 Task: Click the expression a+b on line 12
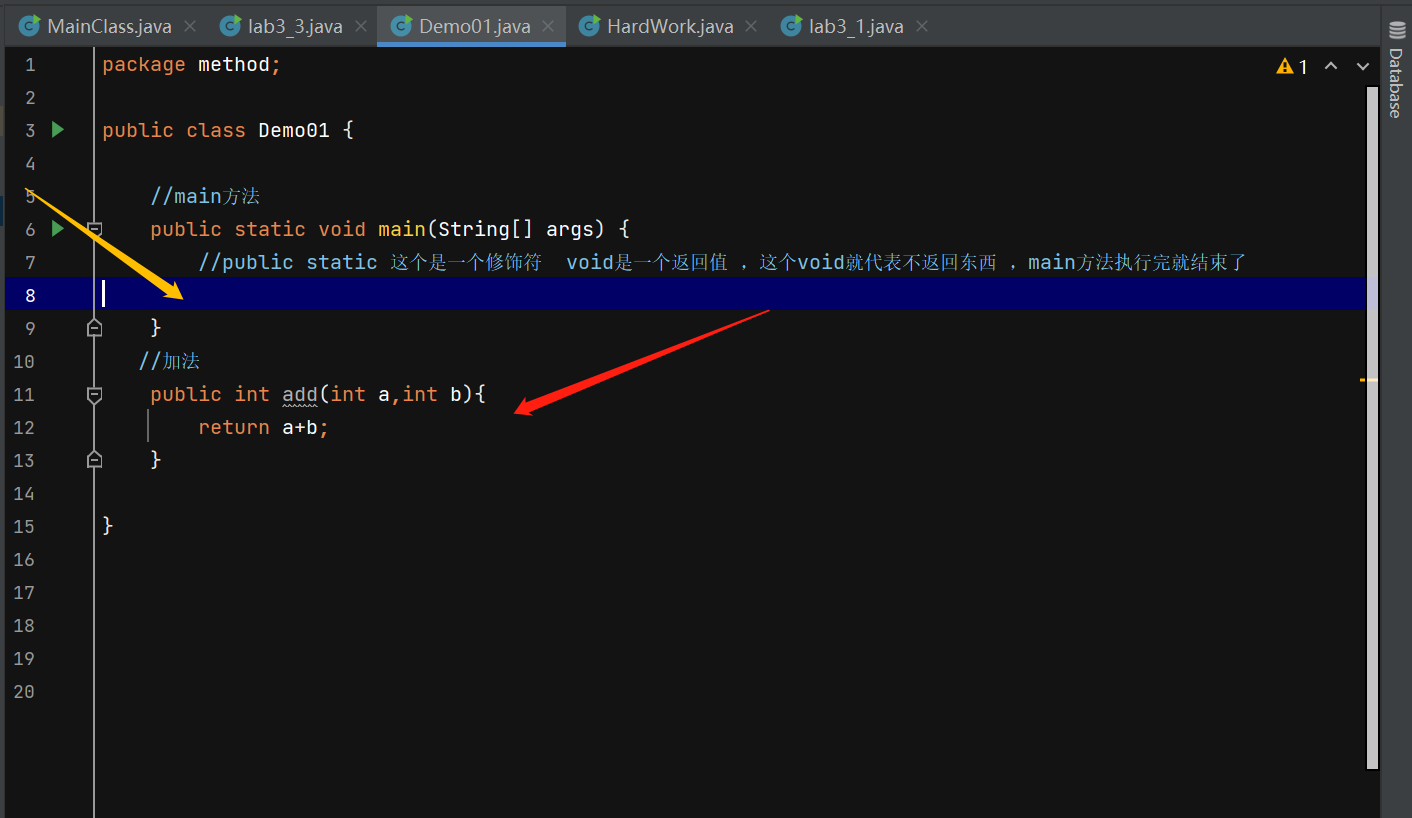coord(300,427)
